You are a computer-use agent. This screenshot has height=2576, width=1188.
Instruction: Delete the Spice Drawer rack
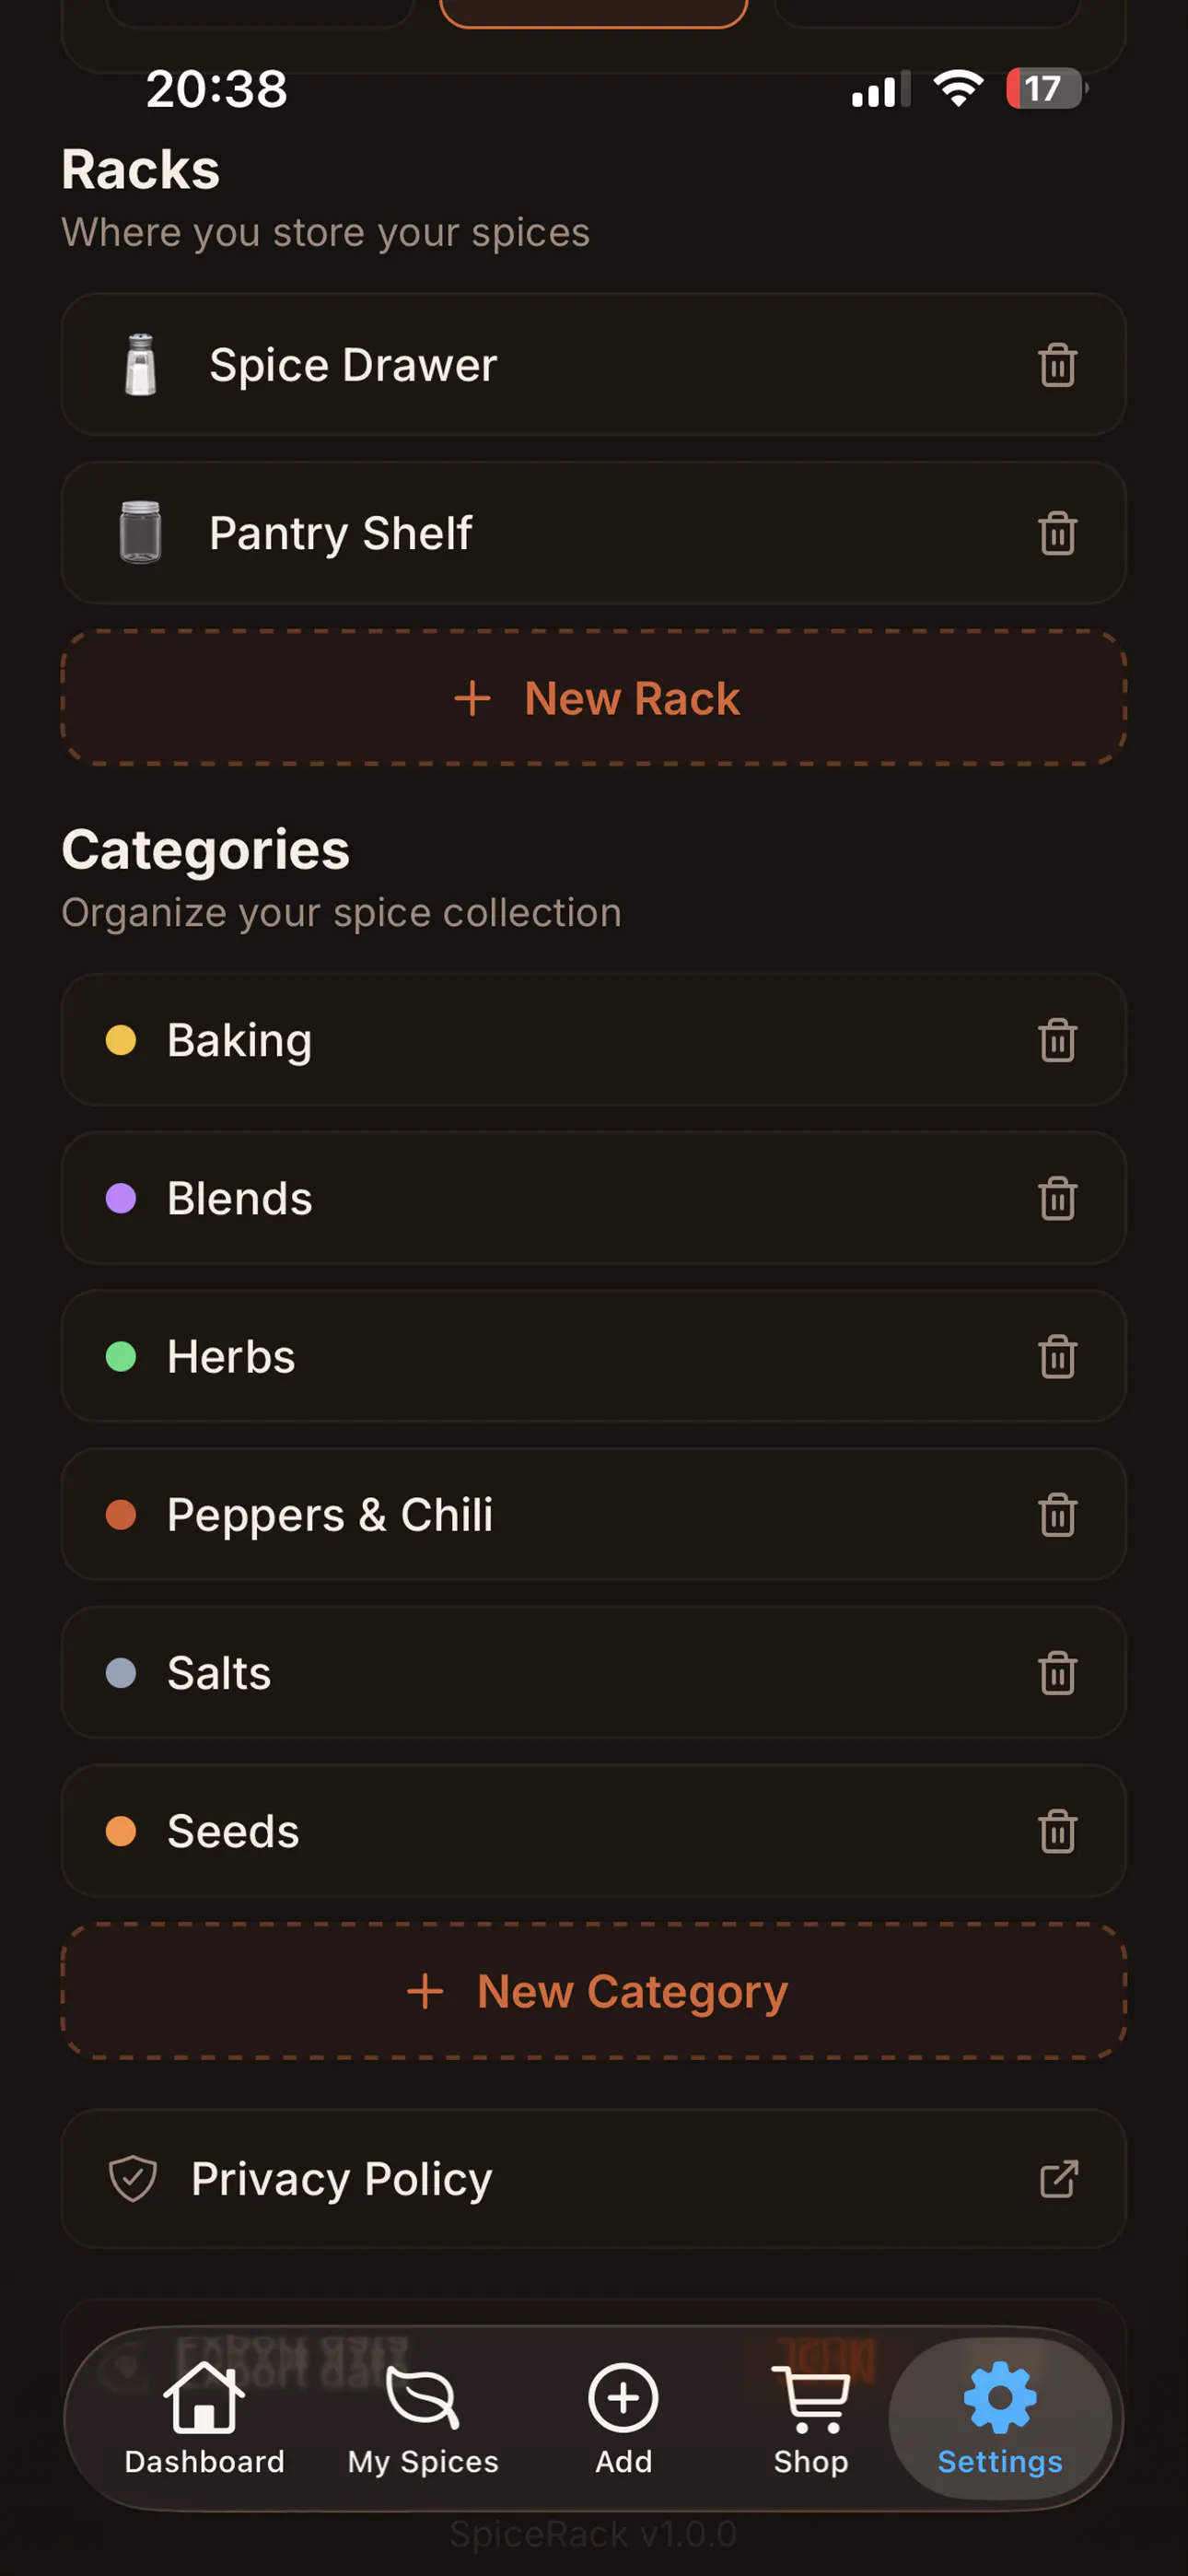[1057, 365]
